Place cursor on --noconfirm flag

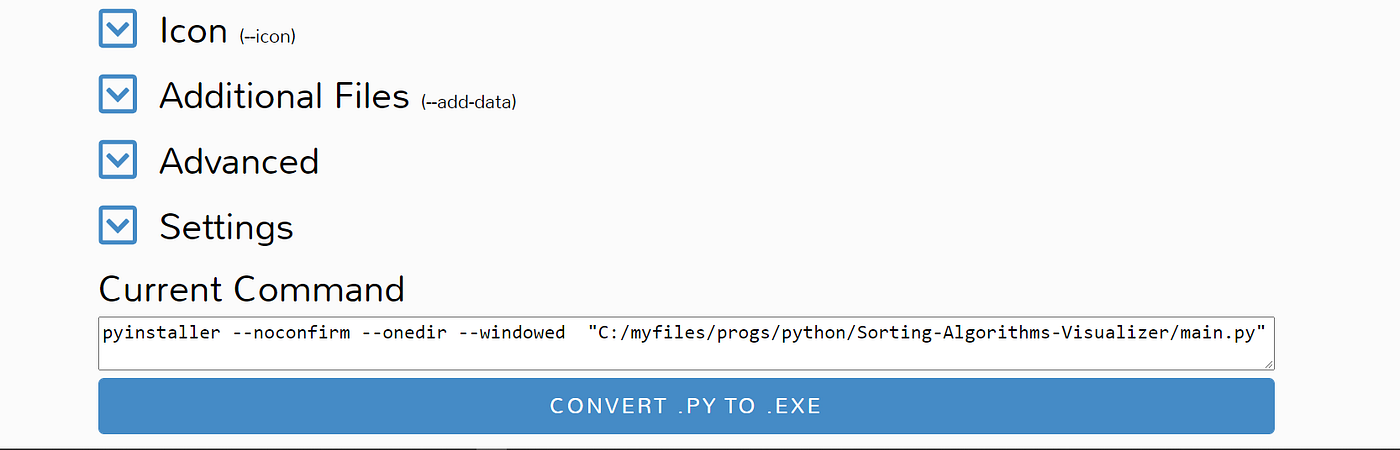click(290, 333)
